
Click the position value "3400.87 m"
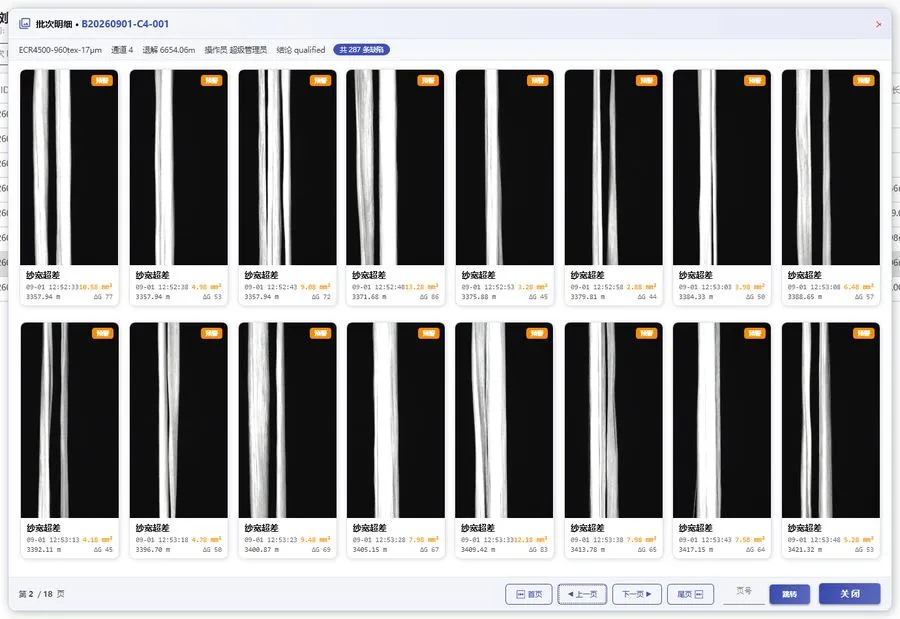(x=261, y=550)
